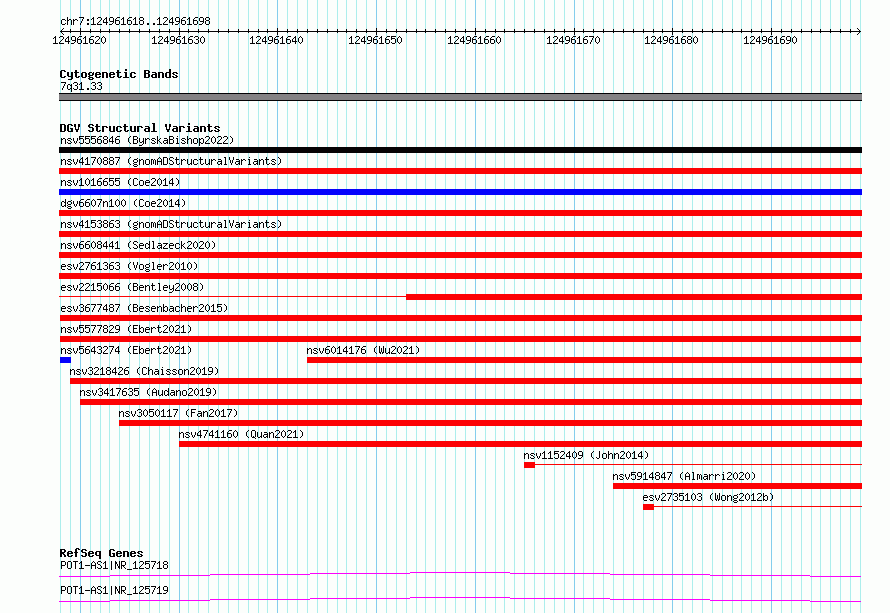Select the 7q31.33 band label
This screenshot has width=890, height=613.
(81, 86)
